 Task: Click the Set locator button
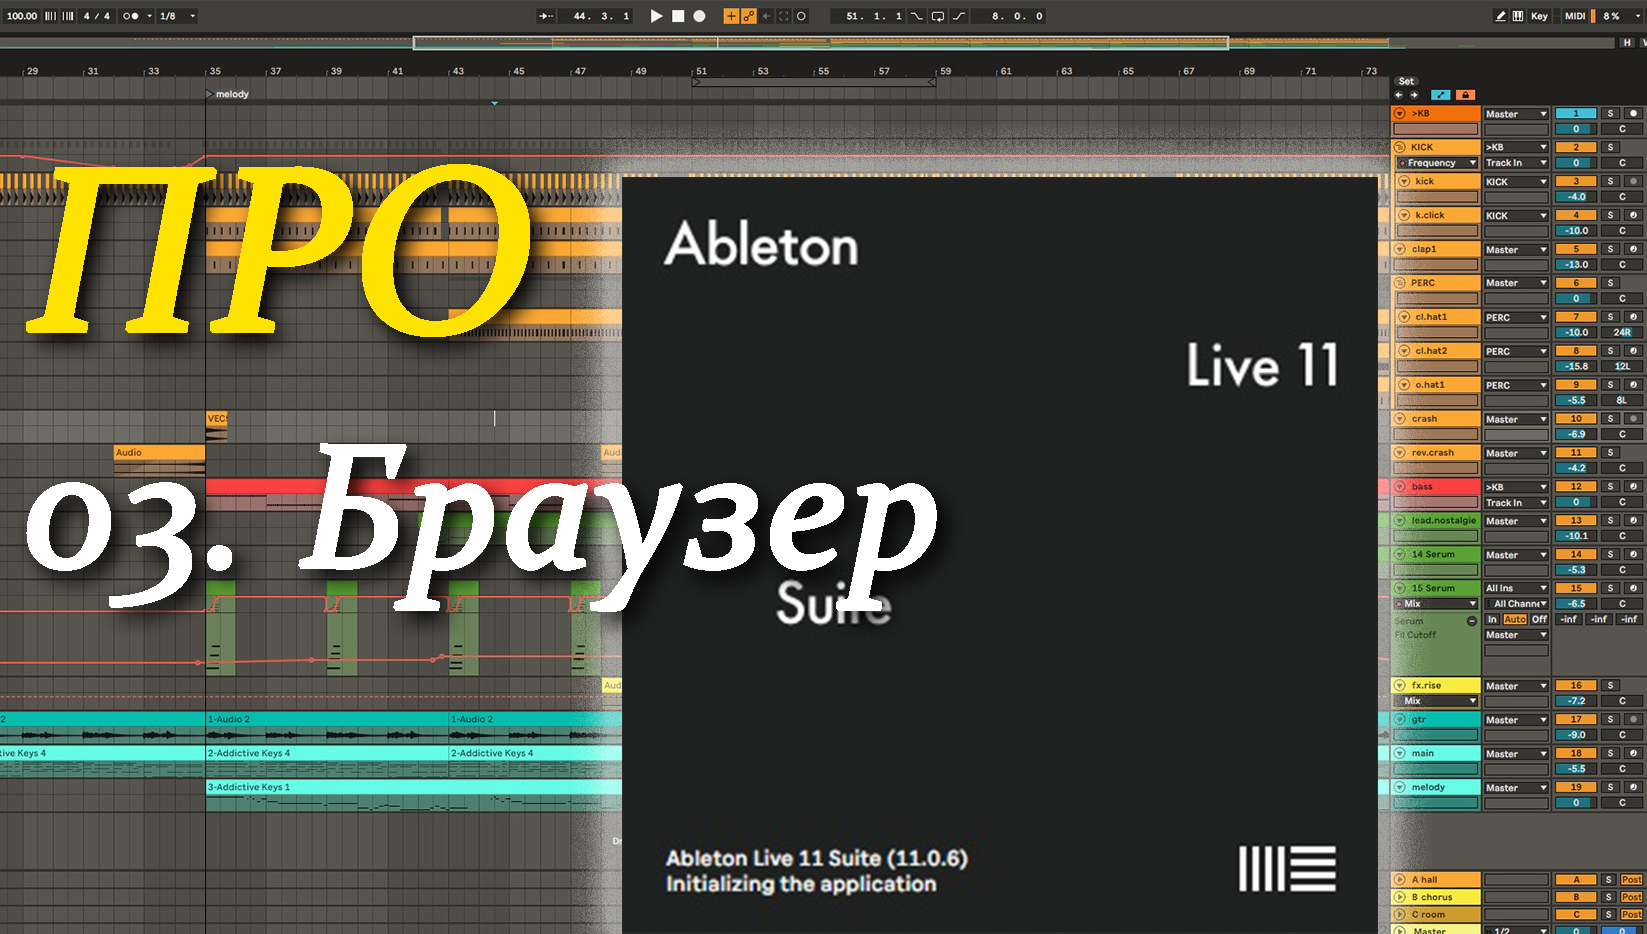pyautogui.click(x=1406, y=81)
